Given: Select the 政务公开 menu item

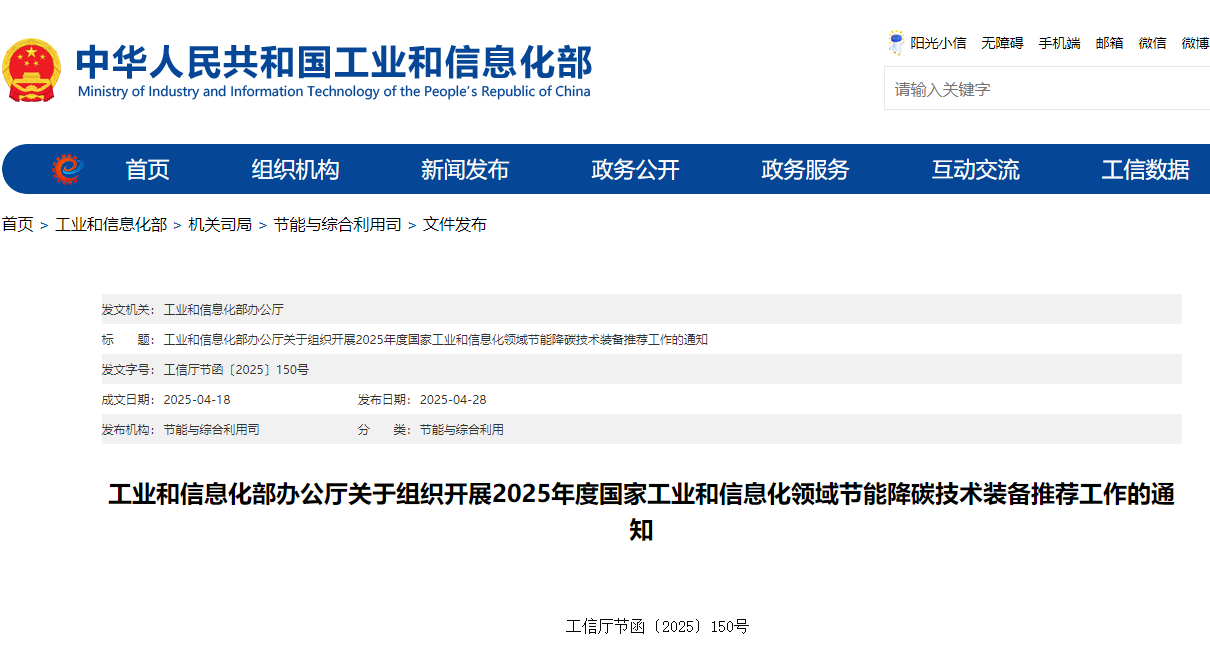Looking at the screenshot, I should (x=635, y=170).
